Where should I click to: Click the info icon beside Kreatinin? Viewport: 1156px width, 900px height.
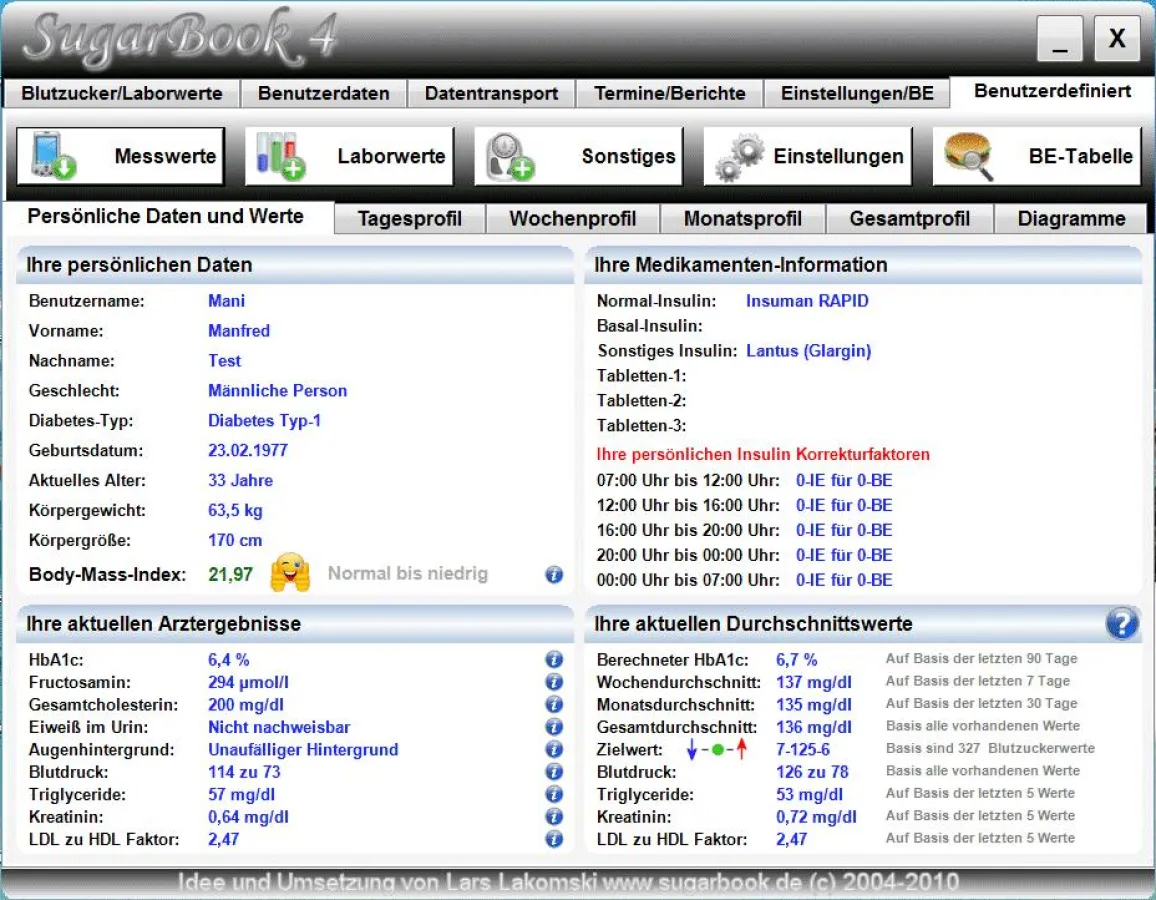click(553, 816)
